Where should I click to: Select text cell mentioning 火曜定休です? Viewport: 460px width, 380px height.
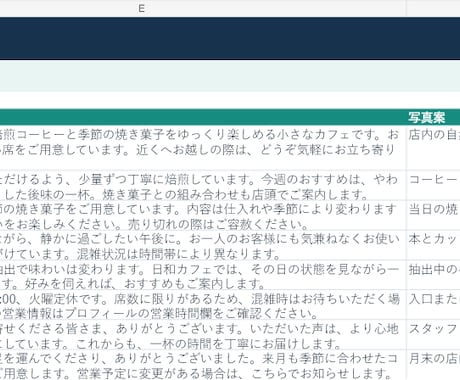[203, 305]
